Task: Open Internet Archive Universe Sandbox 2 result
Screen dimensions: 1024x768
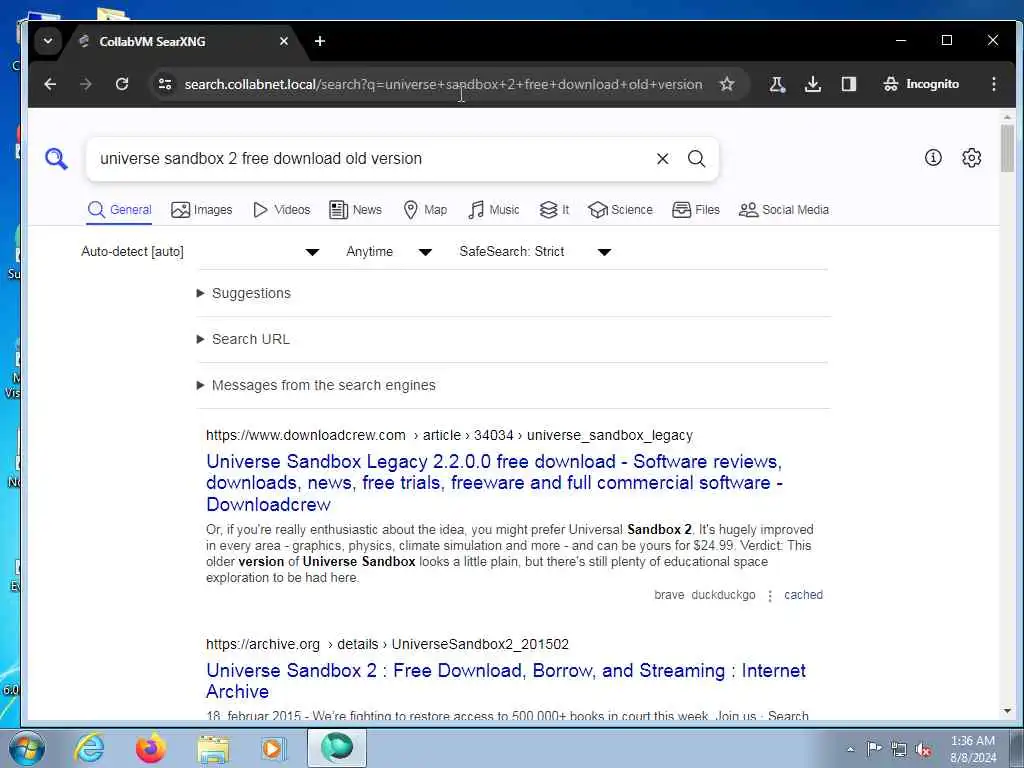Action: click(x=505, y=680)
